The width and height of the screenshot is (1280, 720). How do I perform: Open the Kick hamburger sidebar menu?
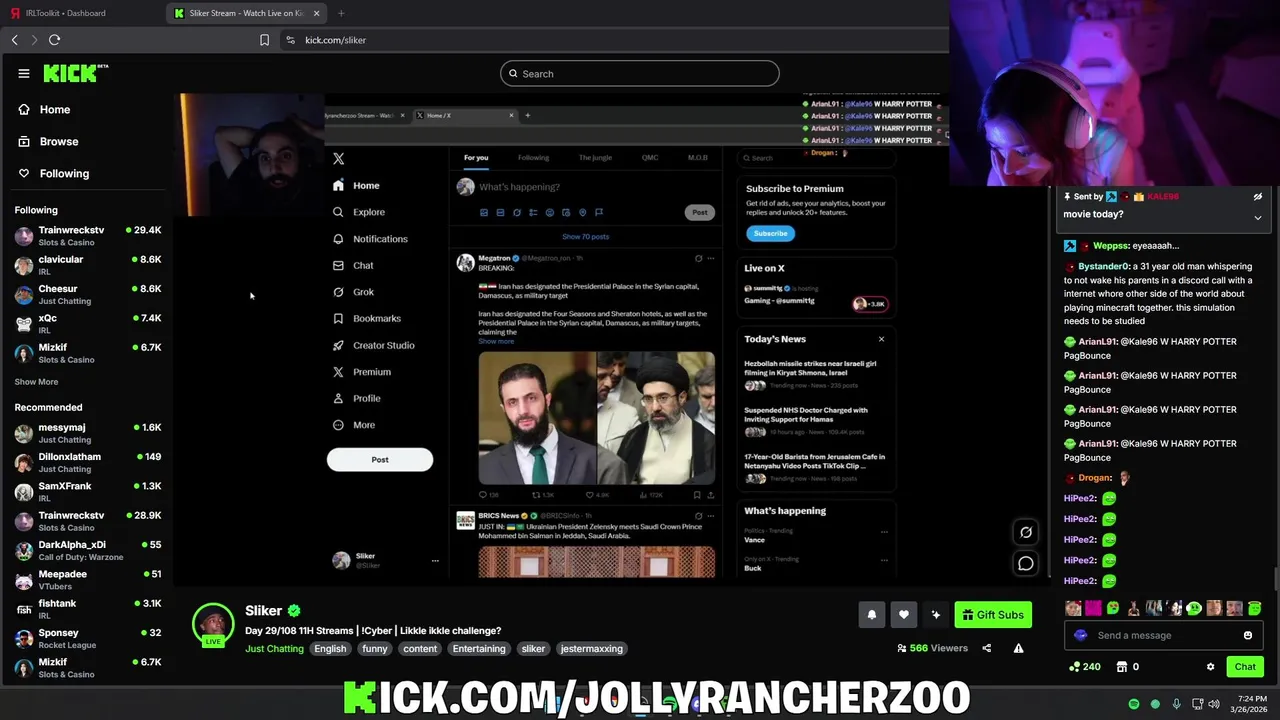click(24, 73)
